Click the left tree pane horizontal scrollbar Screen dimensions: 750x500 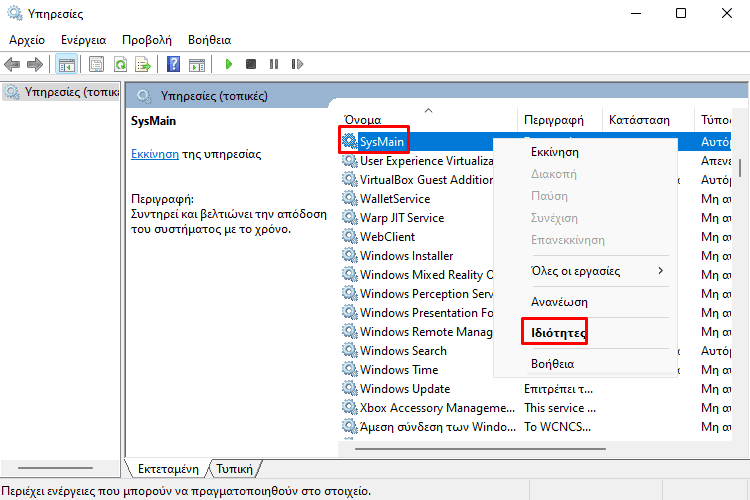click(x=55, y=467)
